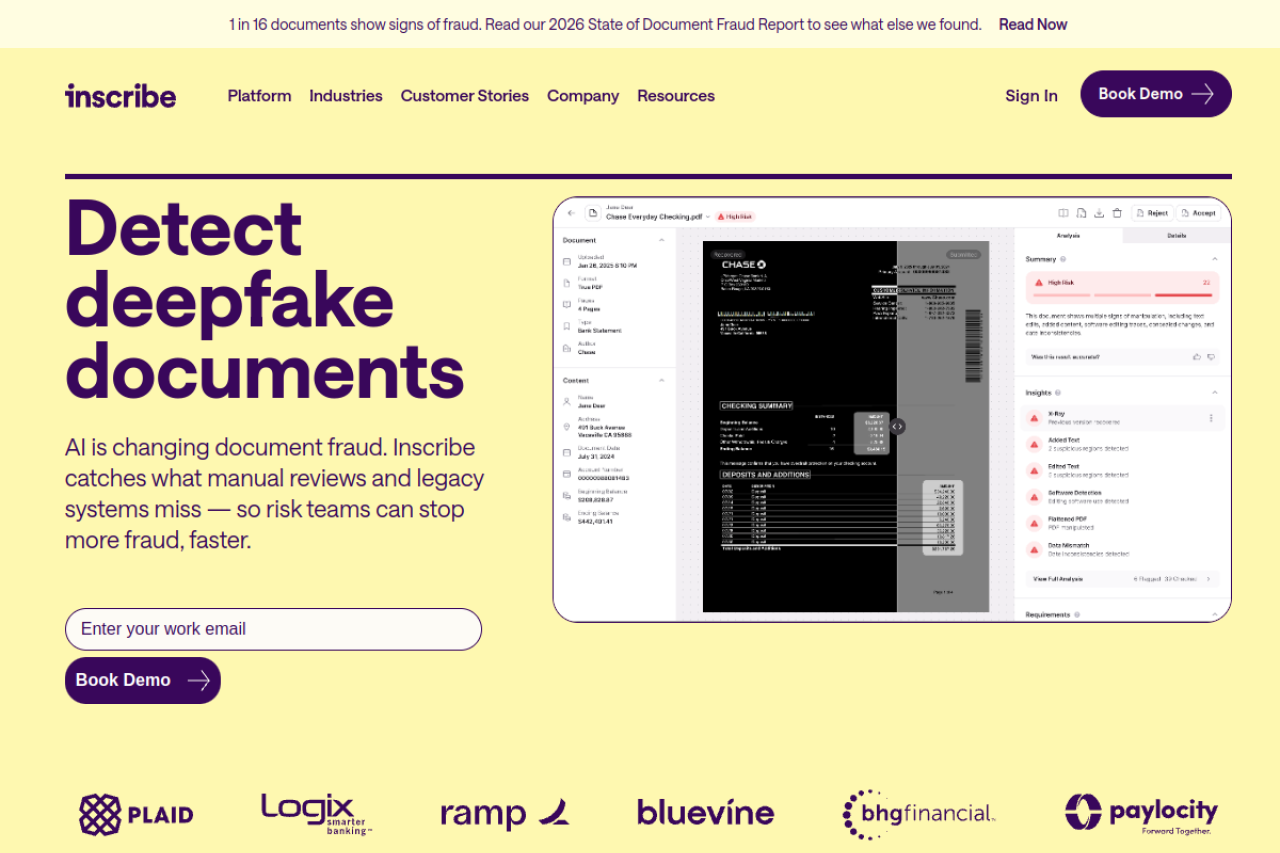Click the High Risk badge beside the filename
The width and height of the screenshot is (1280, 853).
point(735,217)
